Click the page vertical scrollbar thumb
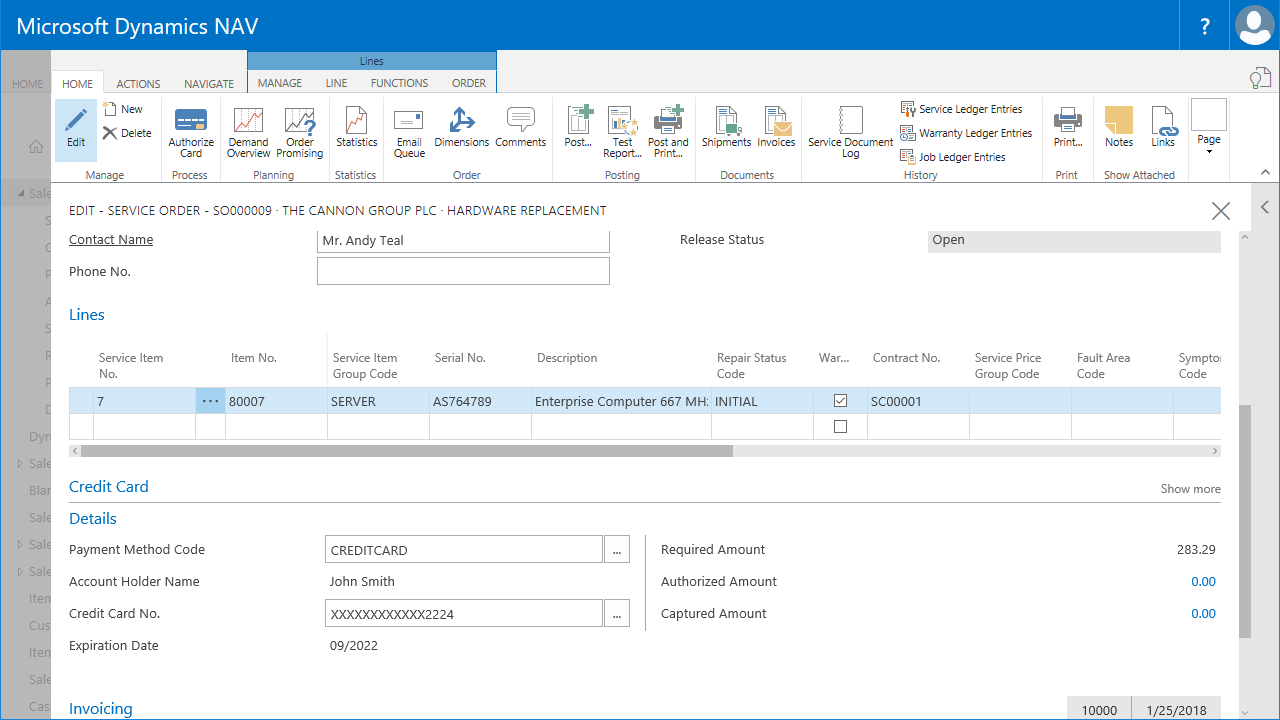Viewport: 1280px width, 720px height. tap(1244, 521)
